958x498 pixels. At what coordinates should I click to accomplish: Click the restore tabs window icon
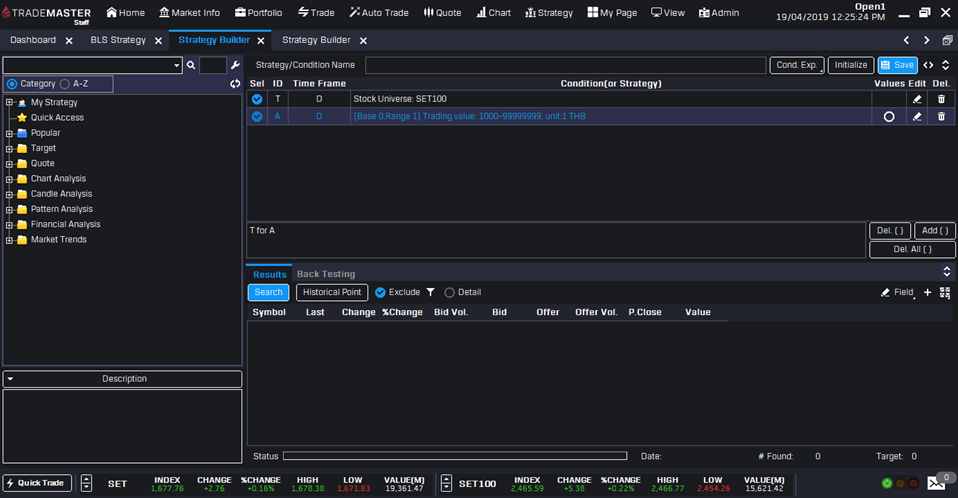[947, 40]
